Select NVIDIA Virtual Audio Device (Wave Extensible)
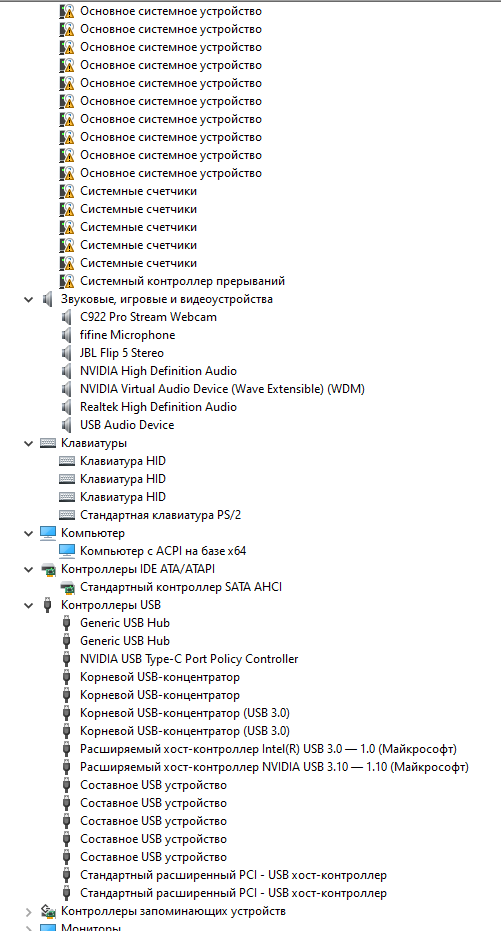The width and height of the screenshot is (501, 931). pos(222,389)
